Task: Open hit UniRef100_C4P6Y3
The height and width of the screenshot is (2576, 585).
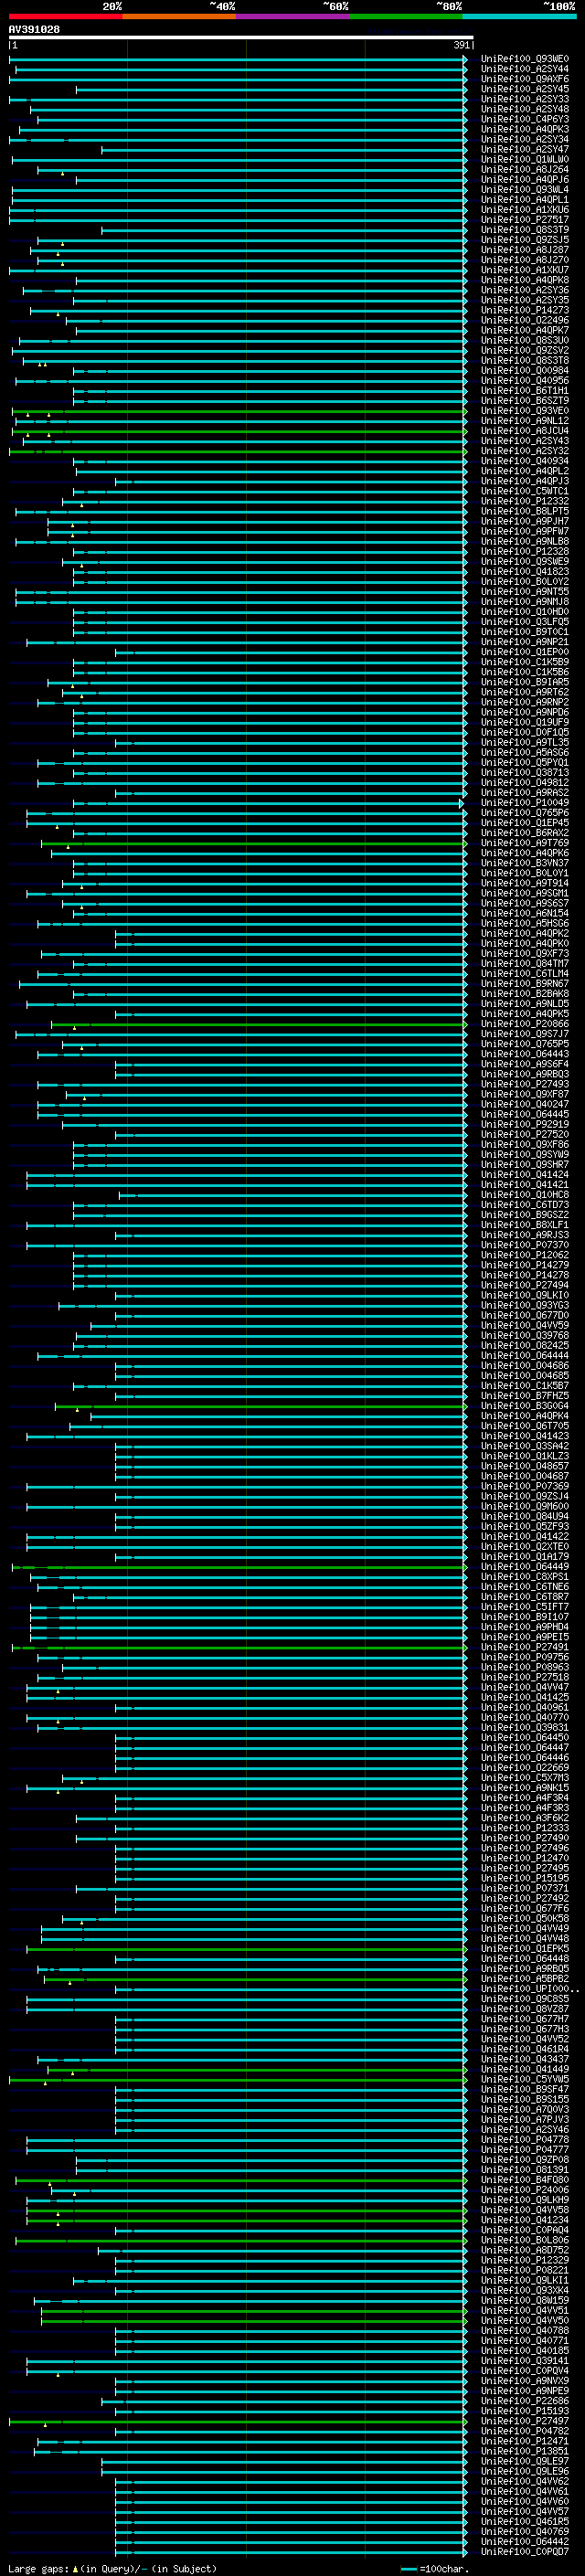Action: [x=525, y=119]
